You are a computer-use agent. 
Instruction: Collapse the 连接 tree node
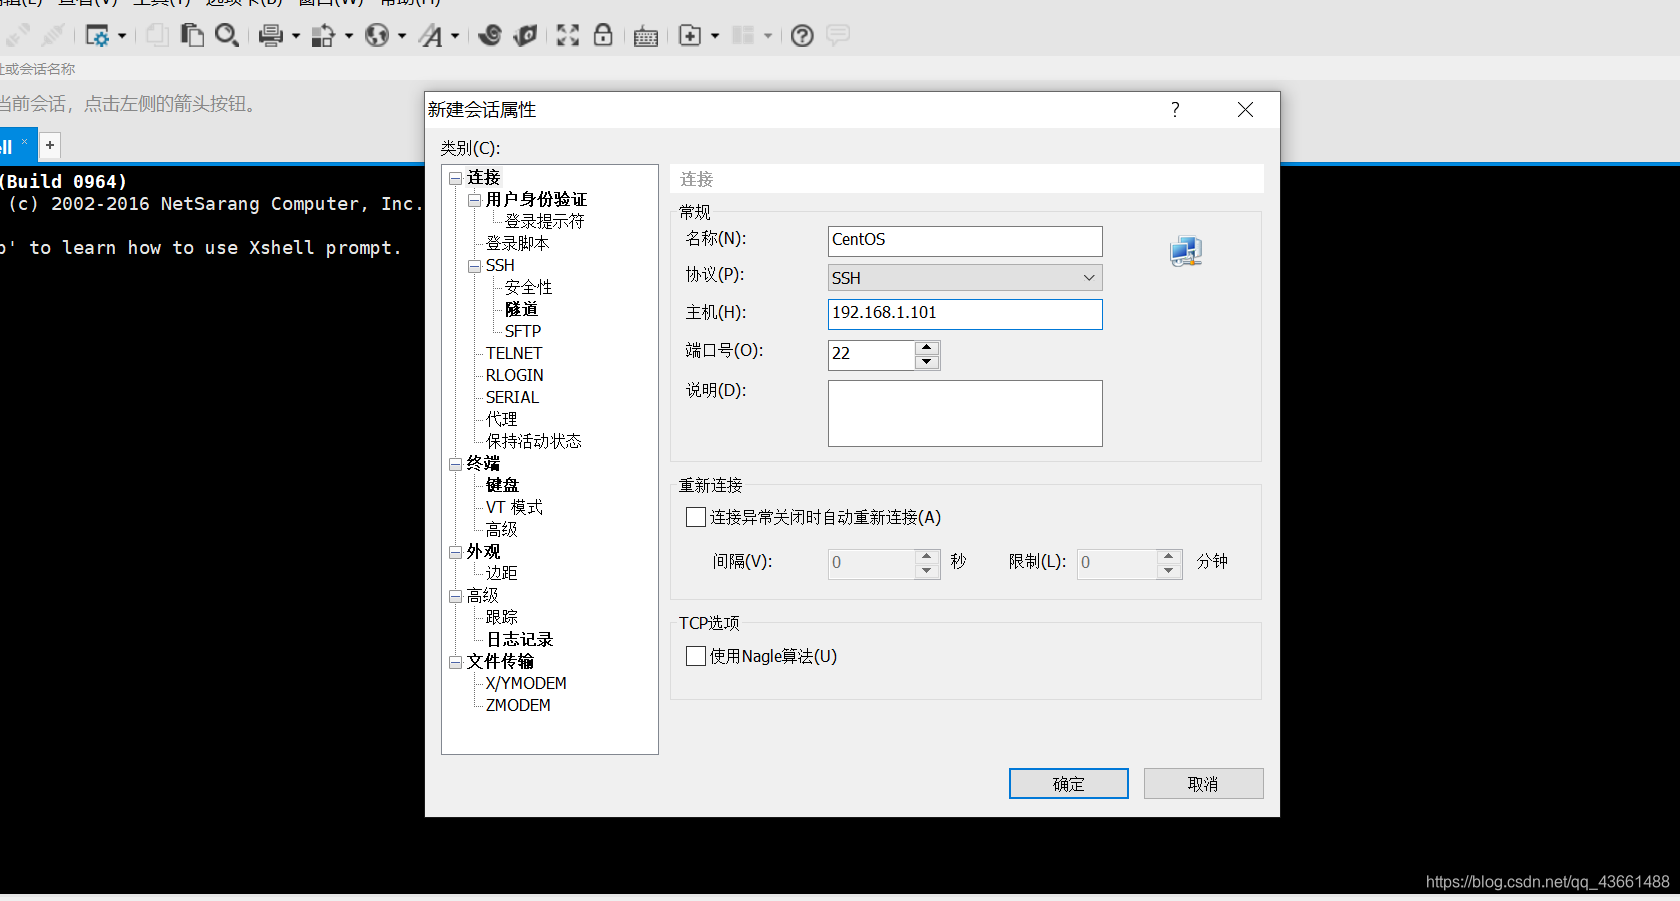[455, 178]
